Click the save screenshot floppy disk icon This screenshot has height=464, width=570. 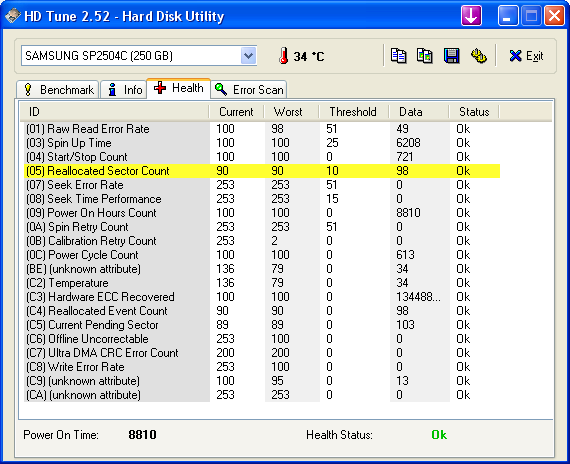(x=451, y=56)
